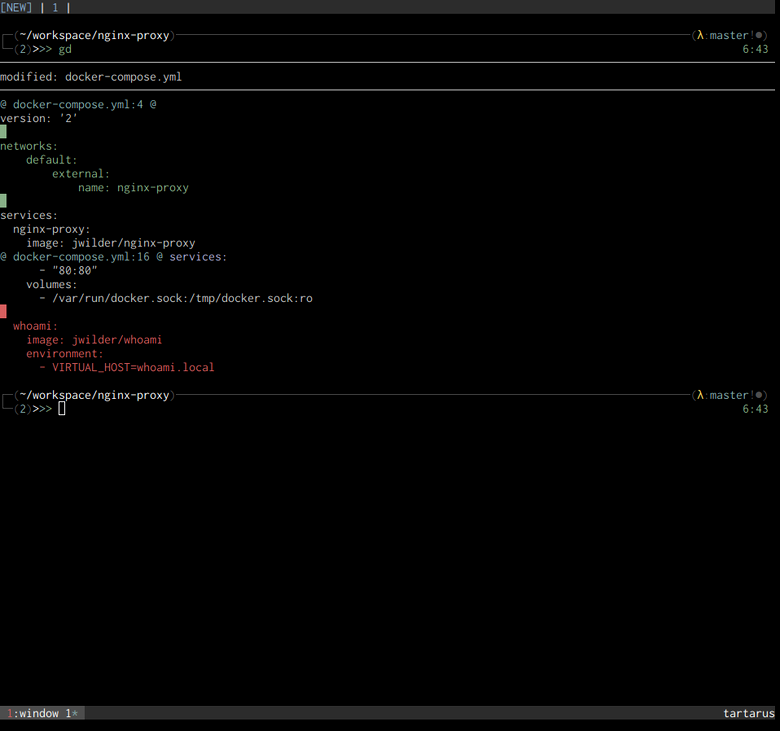780x731 pixels.
Task: Click the added "name: nginx-proxy" line
Action: click(x=133, y=188)
